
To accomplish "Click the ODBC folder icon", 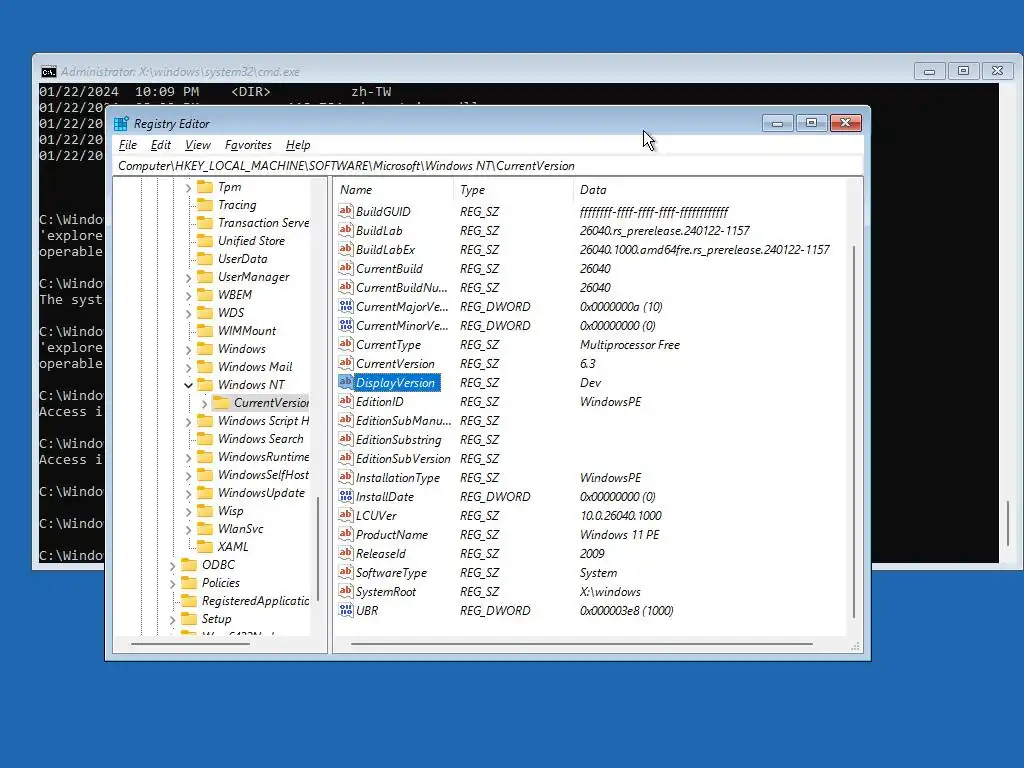I will (x=189, y=564).
